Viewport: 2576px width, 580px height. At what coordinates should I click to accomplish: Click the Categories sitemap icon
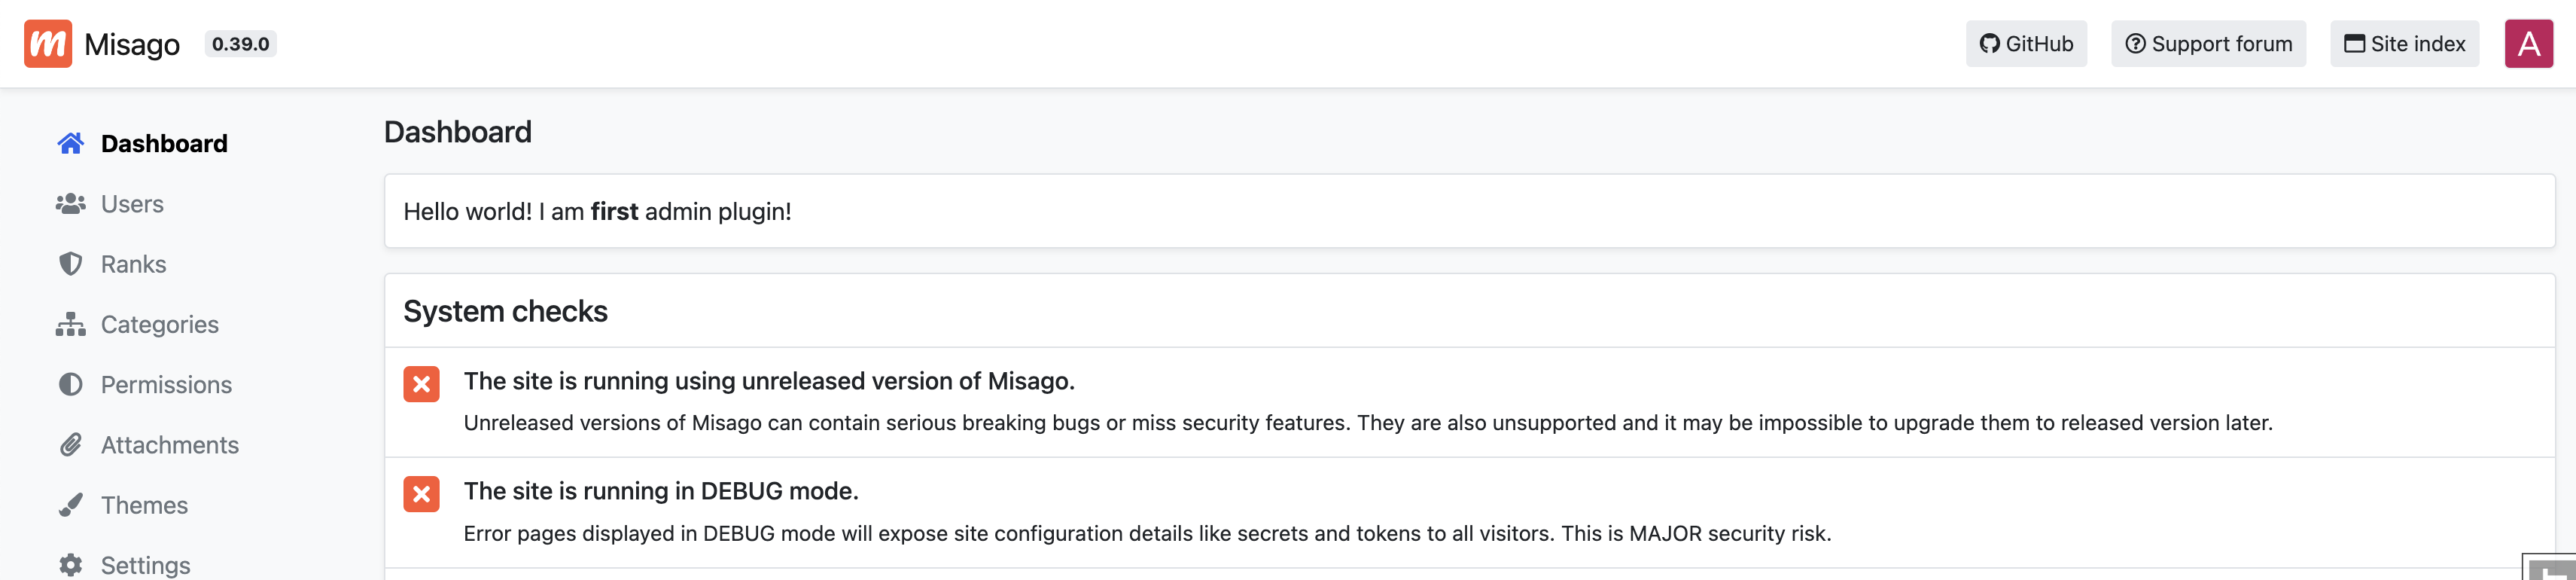(70, 324)
